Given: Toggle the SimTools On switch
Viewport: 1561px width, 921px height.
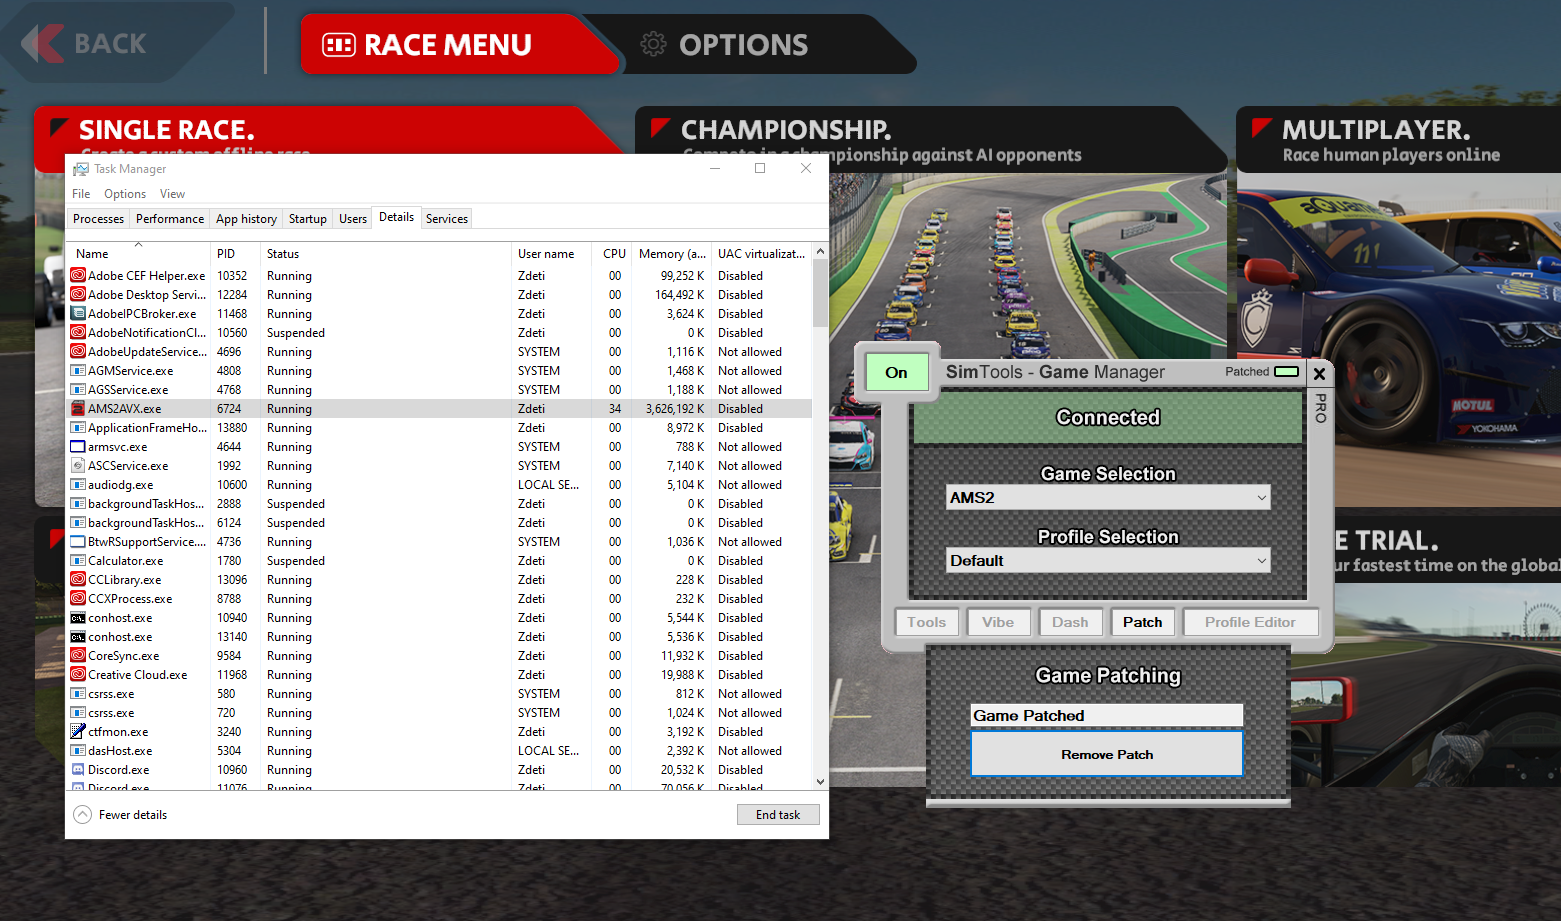Looking at the screenshot, I should point(896,373).
